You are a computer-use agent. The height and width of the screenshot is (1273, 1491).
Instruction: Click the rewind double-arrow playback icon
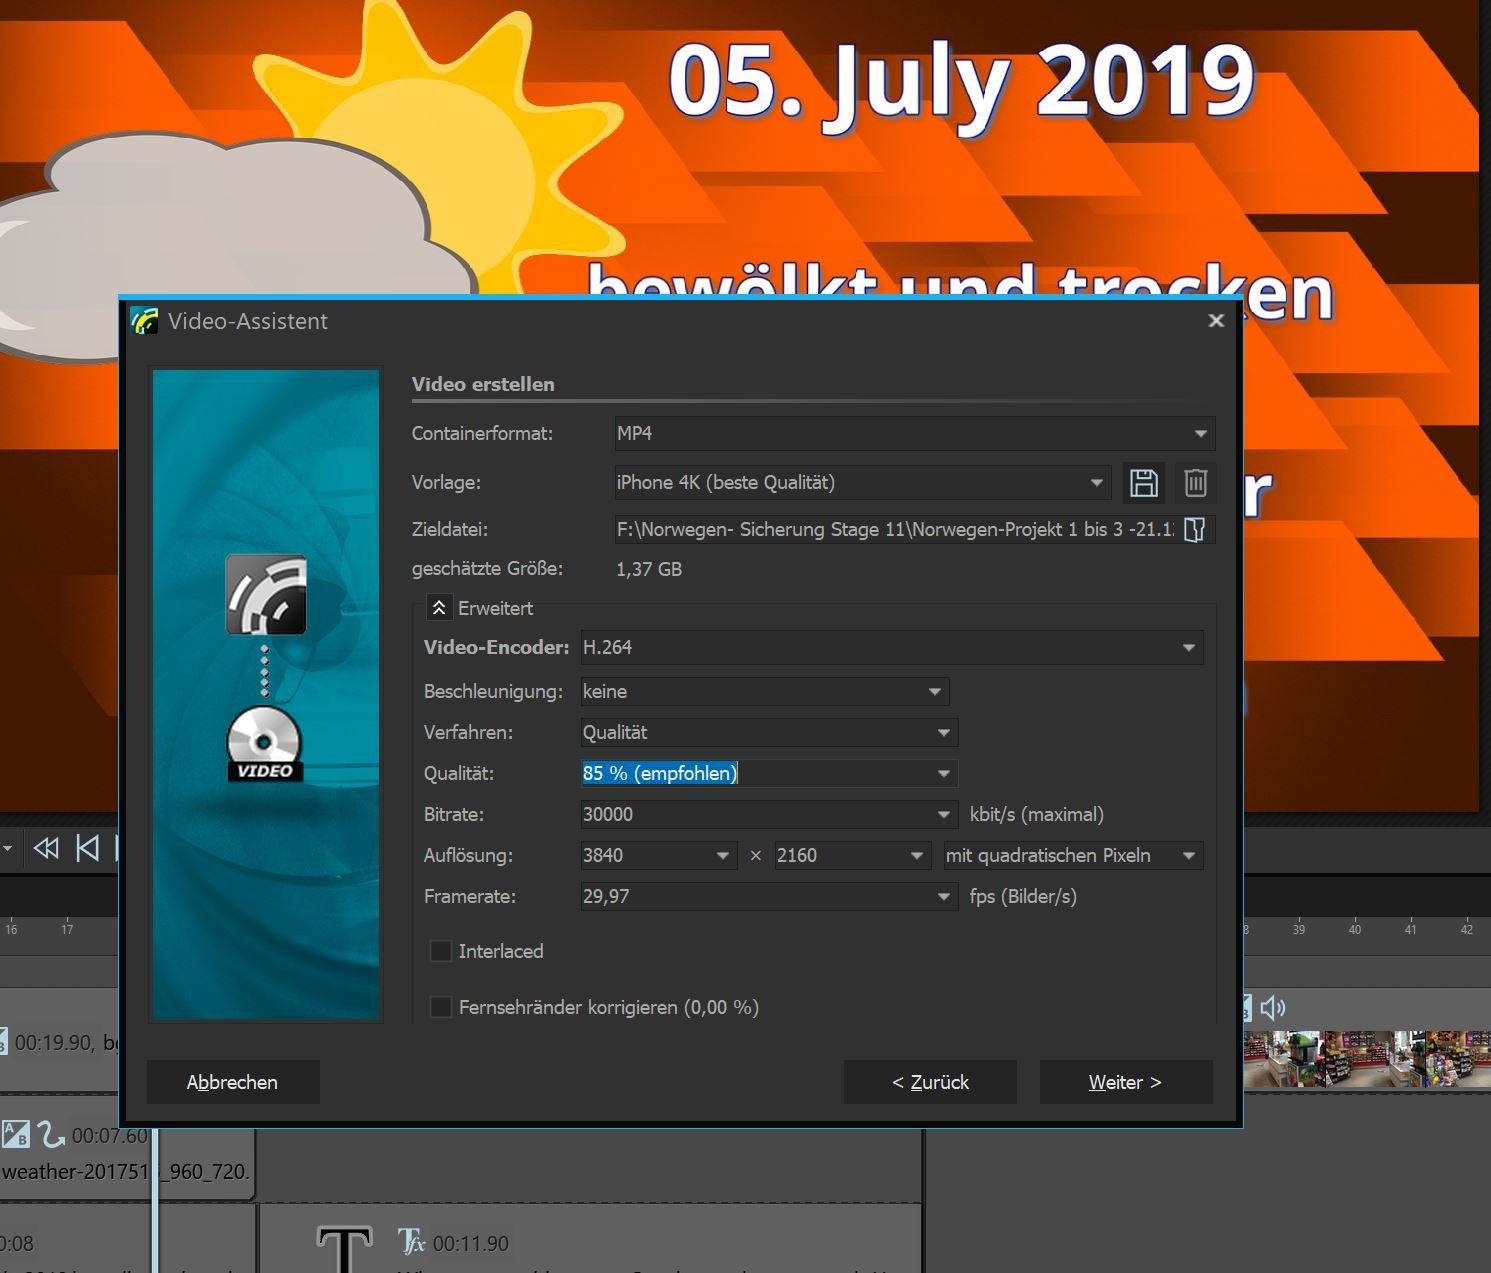[46, 849]
